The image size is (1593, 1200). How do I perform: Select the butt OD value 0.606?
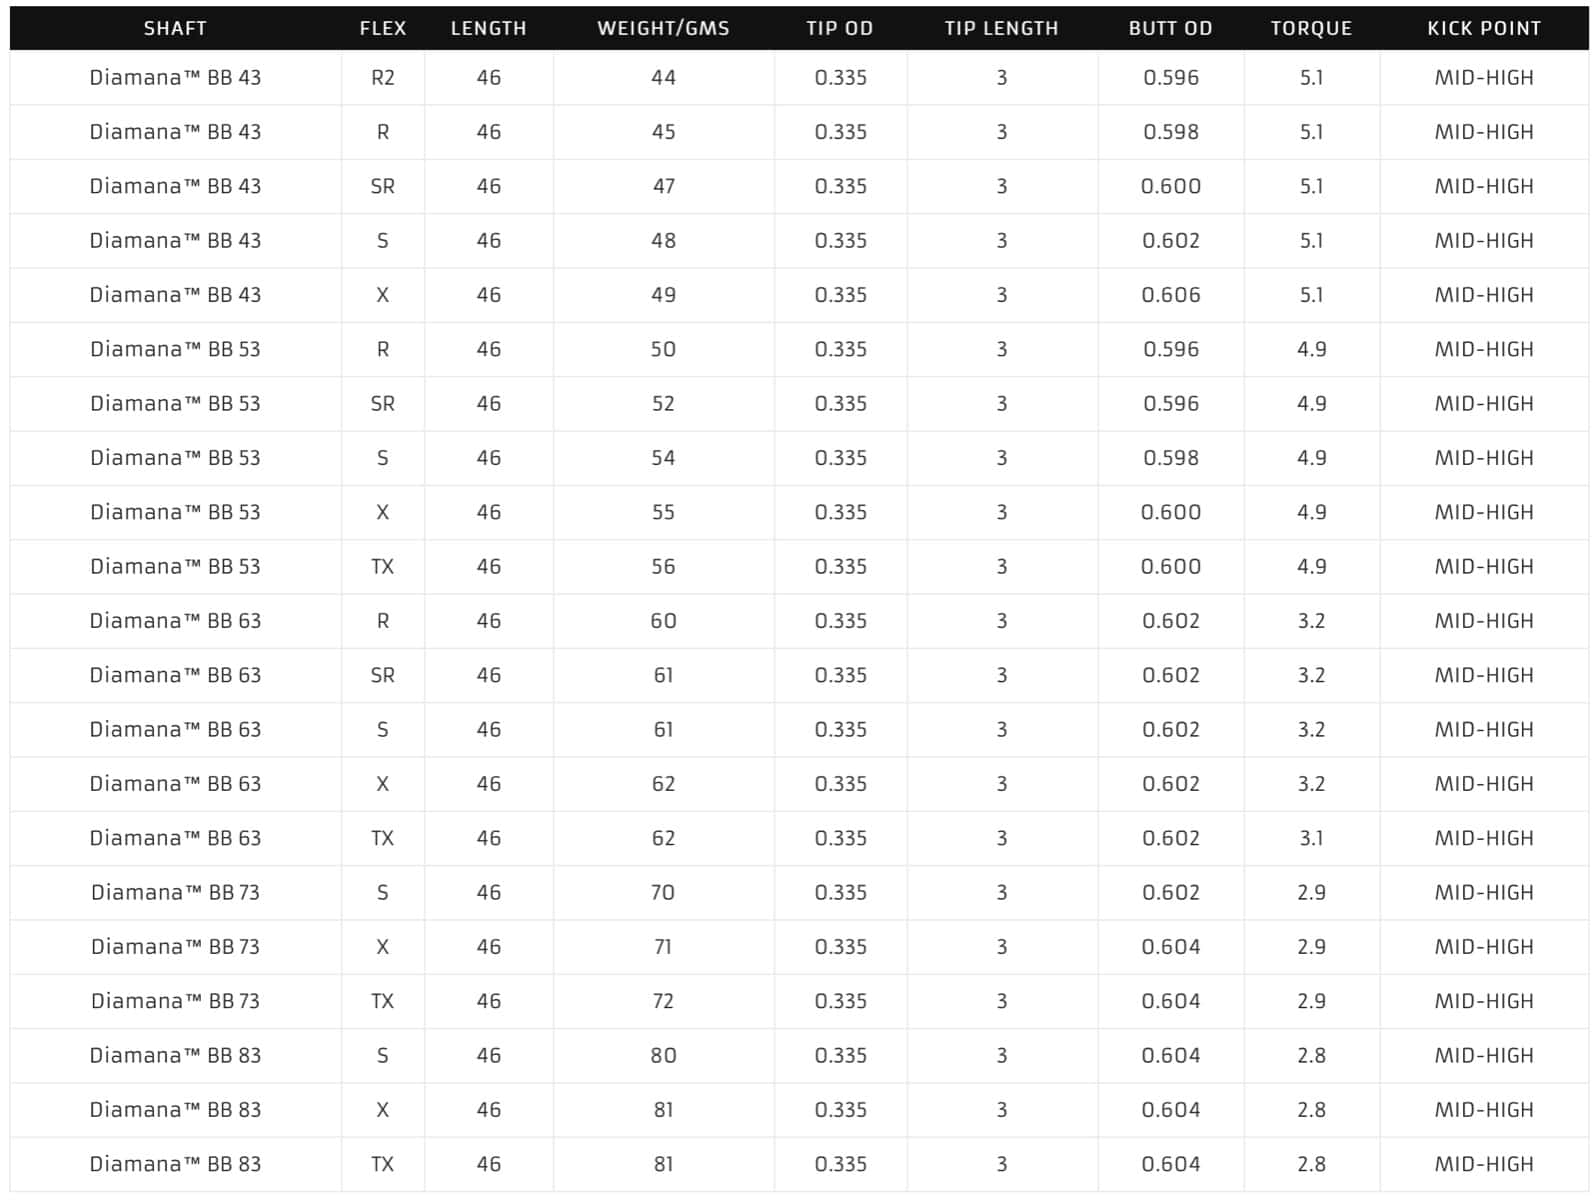click(1171, 295)
